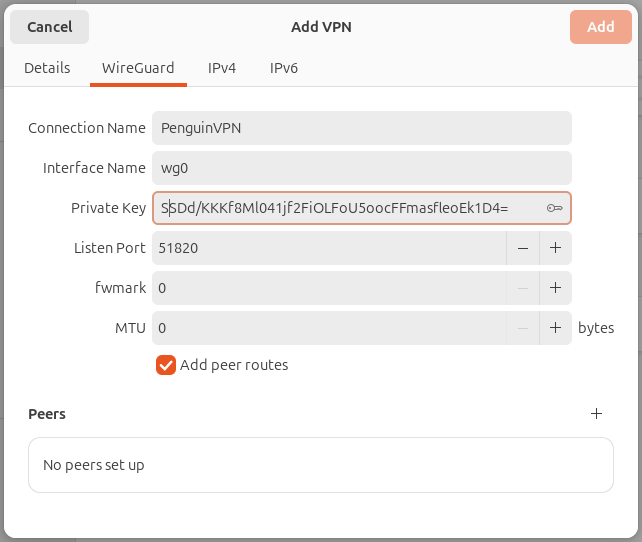Increment the MTU value
The height and width of the screenshot is (542, 642).
pos(555,328)
